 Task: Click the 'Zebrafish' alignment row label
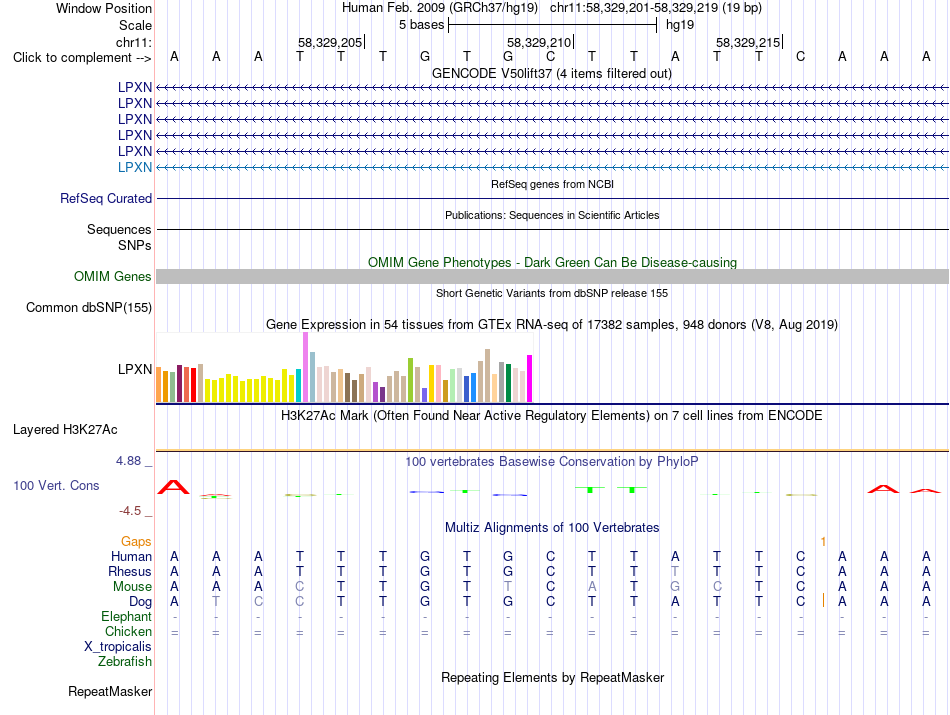pos(125,662)
